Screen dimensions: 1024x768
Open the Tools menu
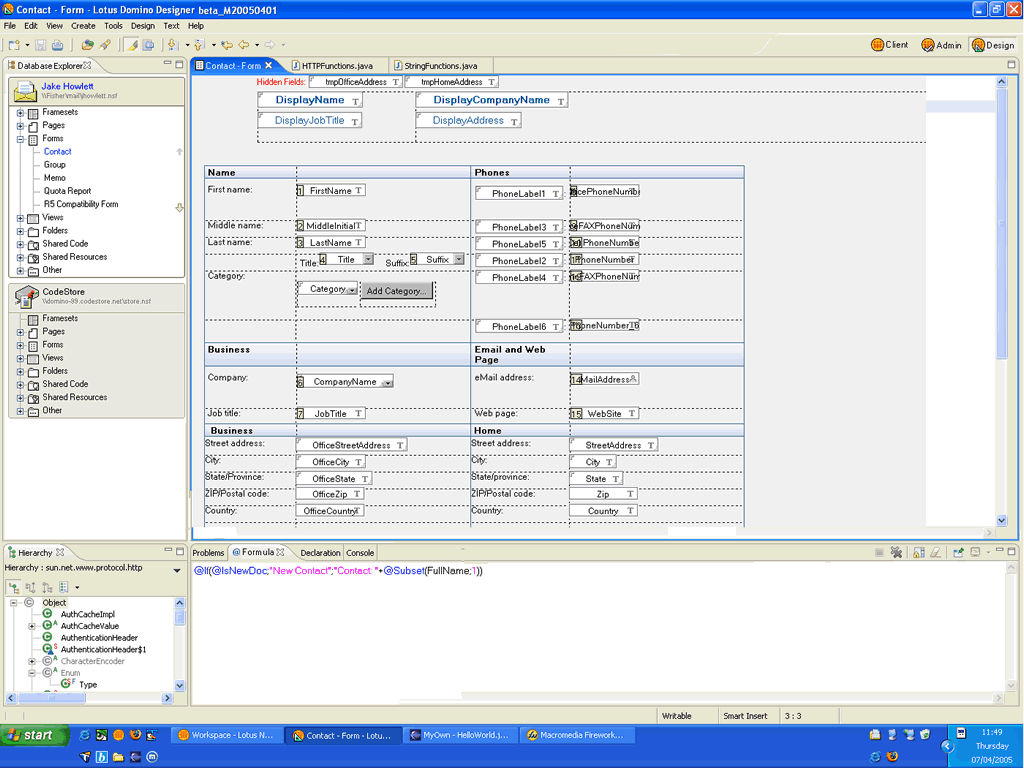click(x=113, y=26)
